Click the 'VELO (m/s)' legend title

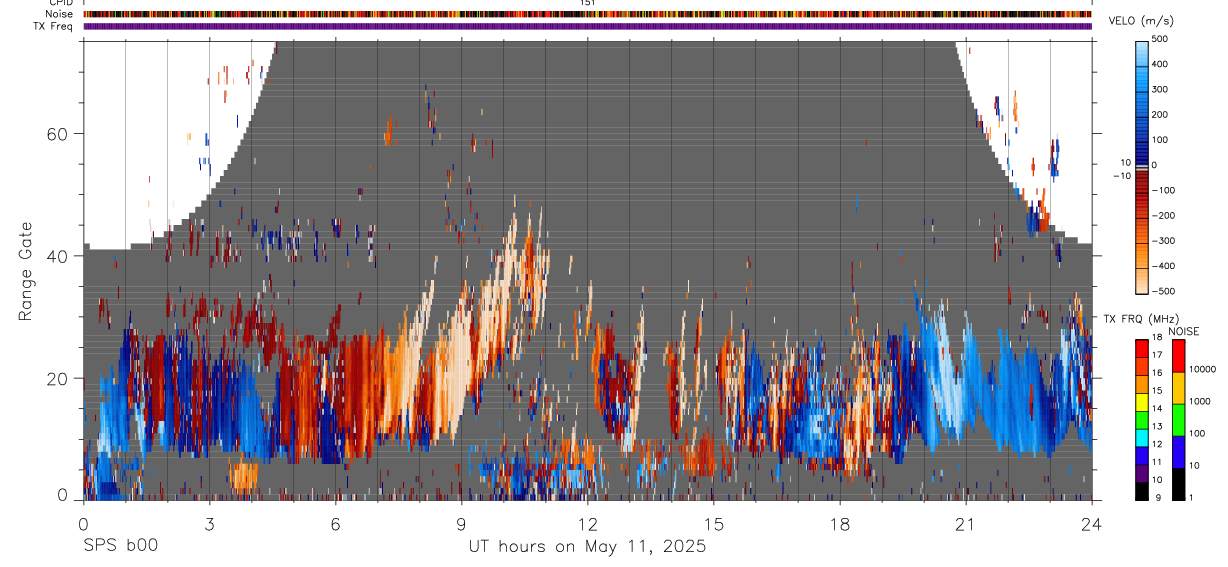pyautogui.click(x=1143, y=21)
